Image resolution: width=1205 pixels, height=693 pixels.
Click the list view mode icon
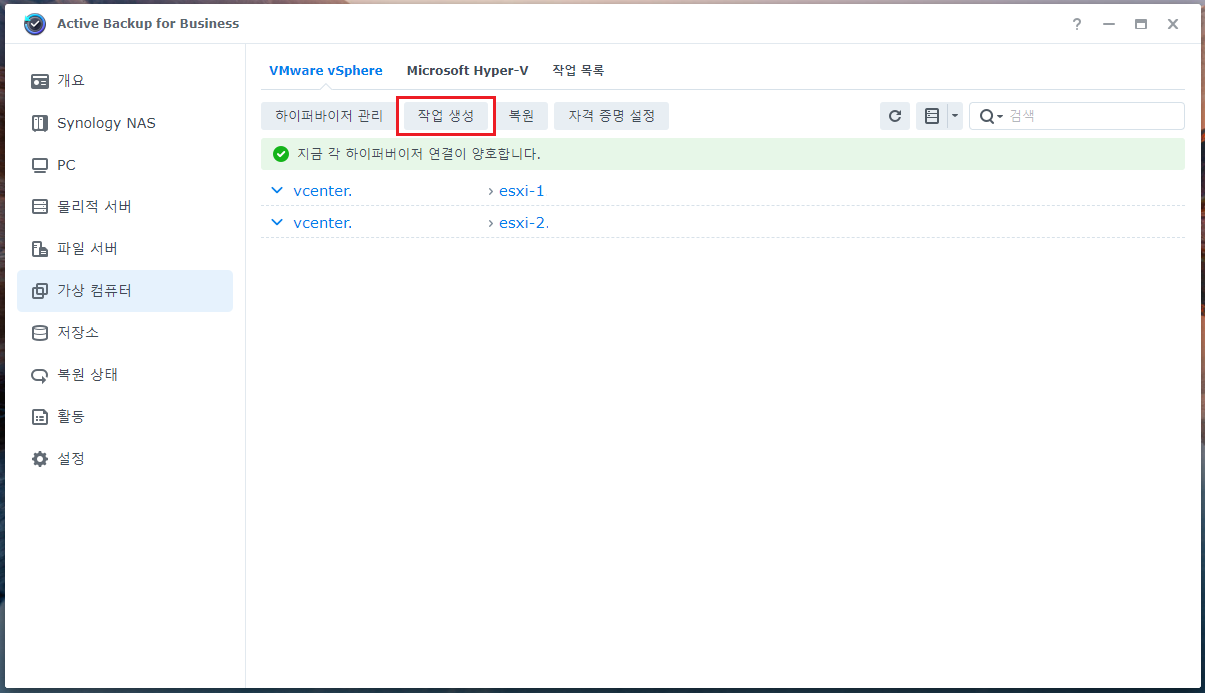(x=931, y=116)
